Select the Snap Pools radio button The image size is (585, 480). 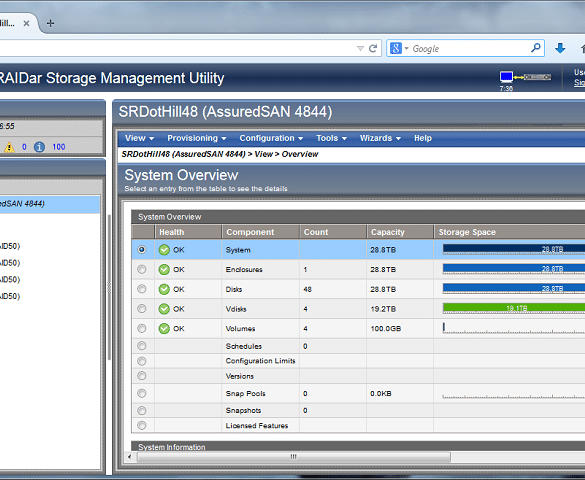(x=142, y=393)
